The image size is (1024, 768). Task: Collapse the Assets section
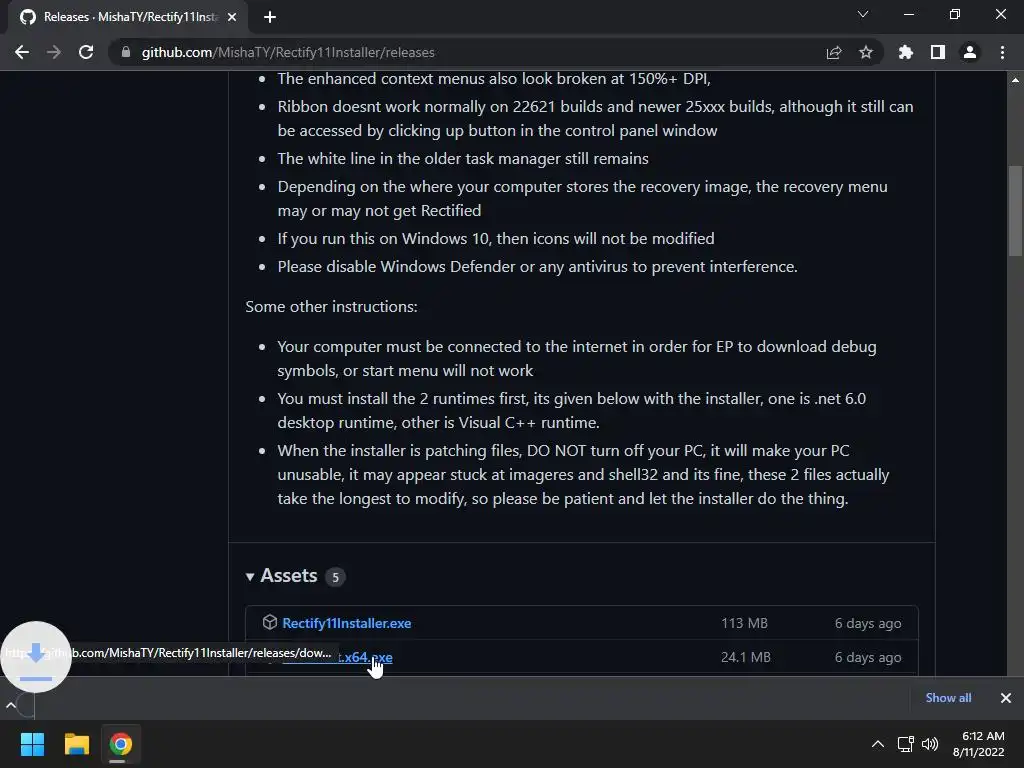pyautogui.click(x=249, y=577)
